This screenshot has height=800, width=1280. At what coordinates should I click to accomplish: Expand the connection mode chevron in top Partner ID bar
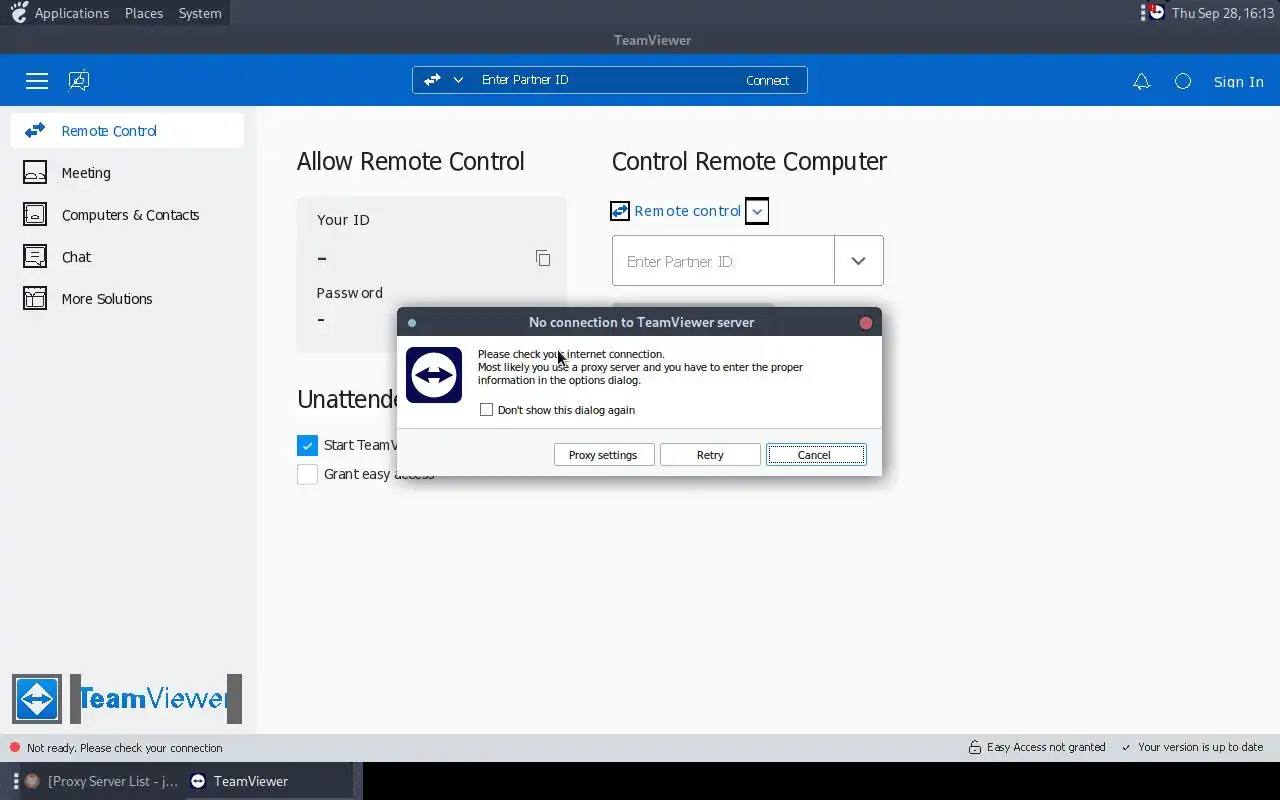(x=458, y=80)
